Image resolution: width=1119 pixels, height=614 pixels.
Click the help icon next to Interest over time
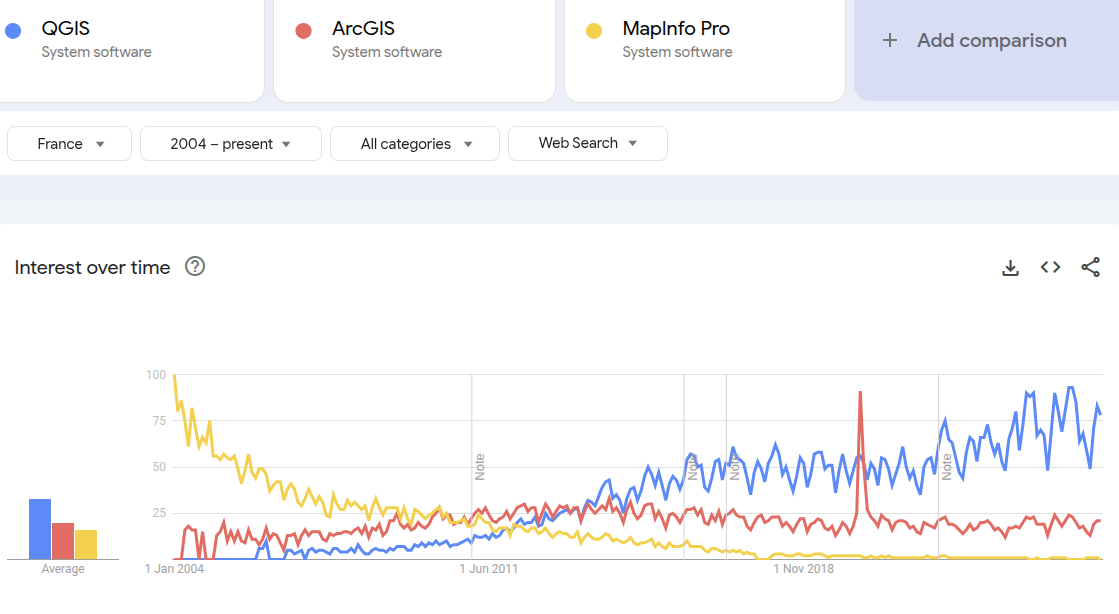[195, 267]
